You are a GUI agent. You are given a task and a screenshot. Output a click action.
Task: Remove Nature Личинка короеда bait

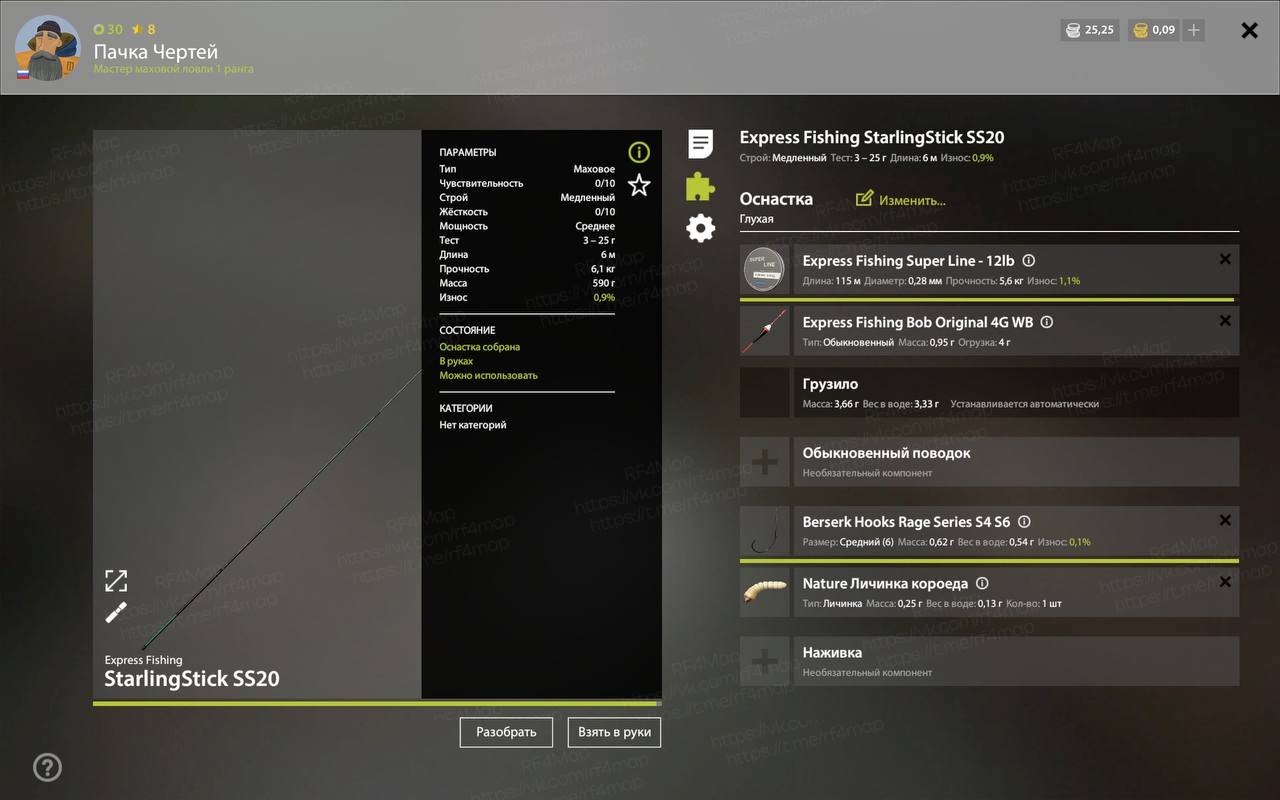click(x=1225, y=582)
